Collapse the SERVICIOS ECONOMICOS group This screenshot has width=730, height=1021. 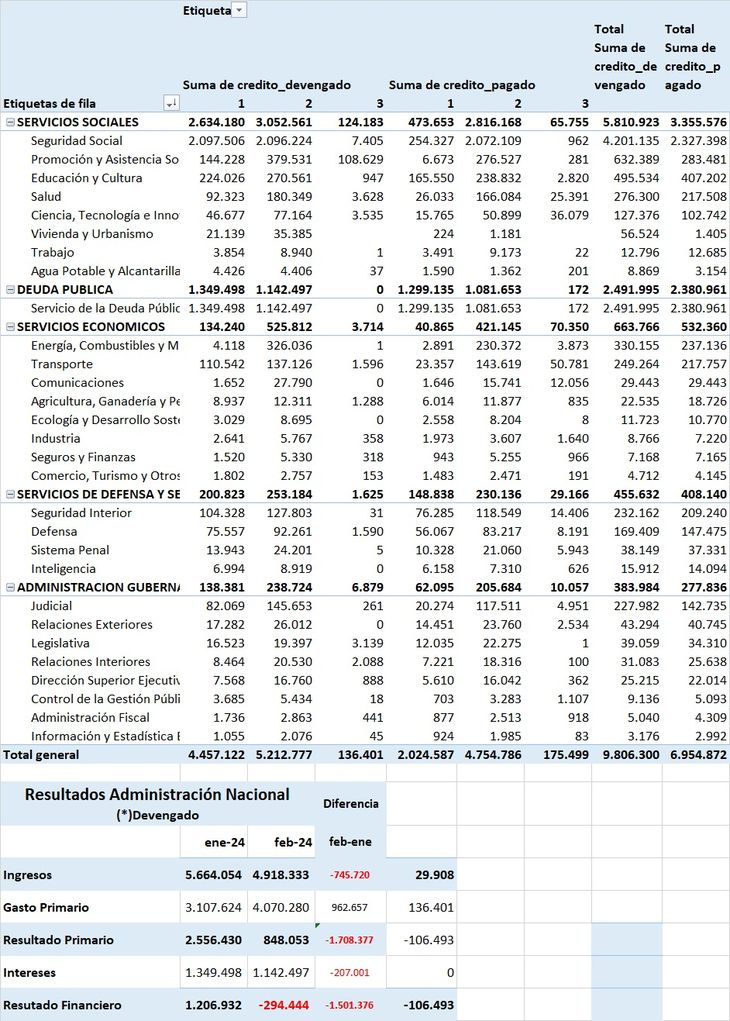click(10, 327)
